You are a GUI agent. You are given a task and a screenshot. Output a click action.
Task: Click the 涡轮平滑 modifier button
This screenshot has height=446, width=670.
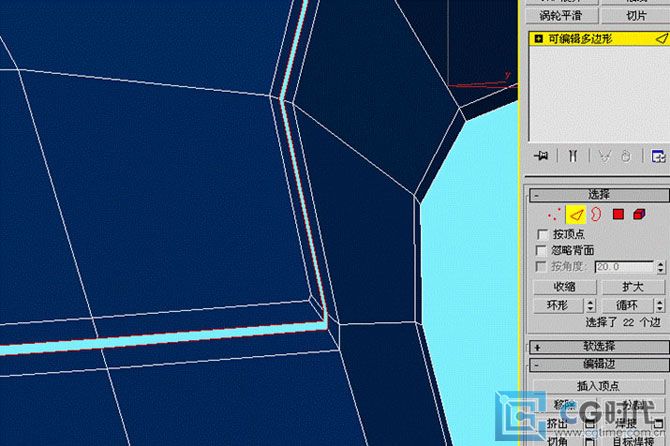[x=561, y=16]
